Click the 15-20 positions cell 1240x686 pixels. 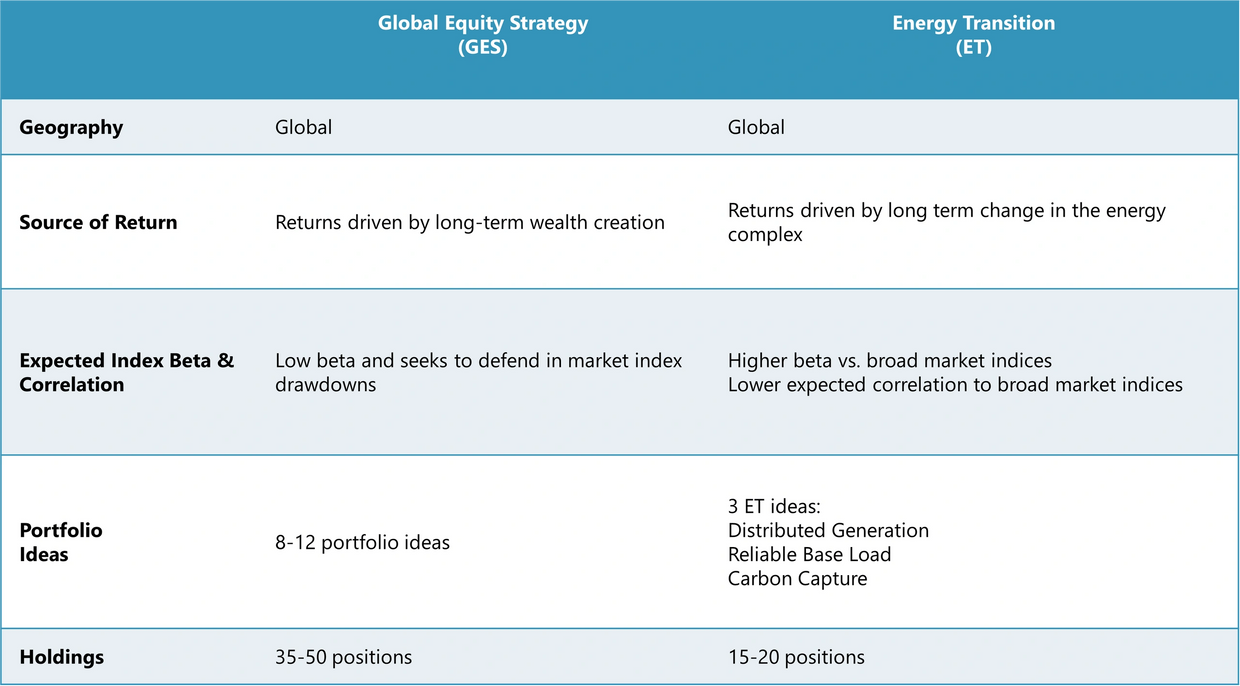pos(796,657)
